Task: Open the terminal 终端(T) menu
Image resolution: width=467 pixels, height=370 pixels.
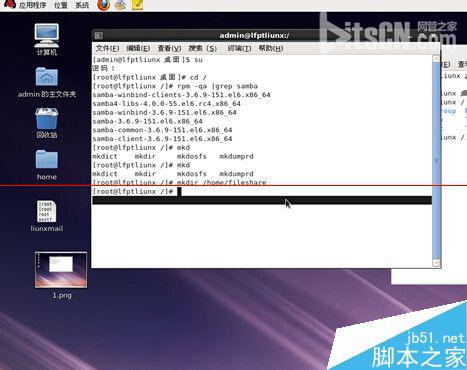Action: click(239, 48)
